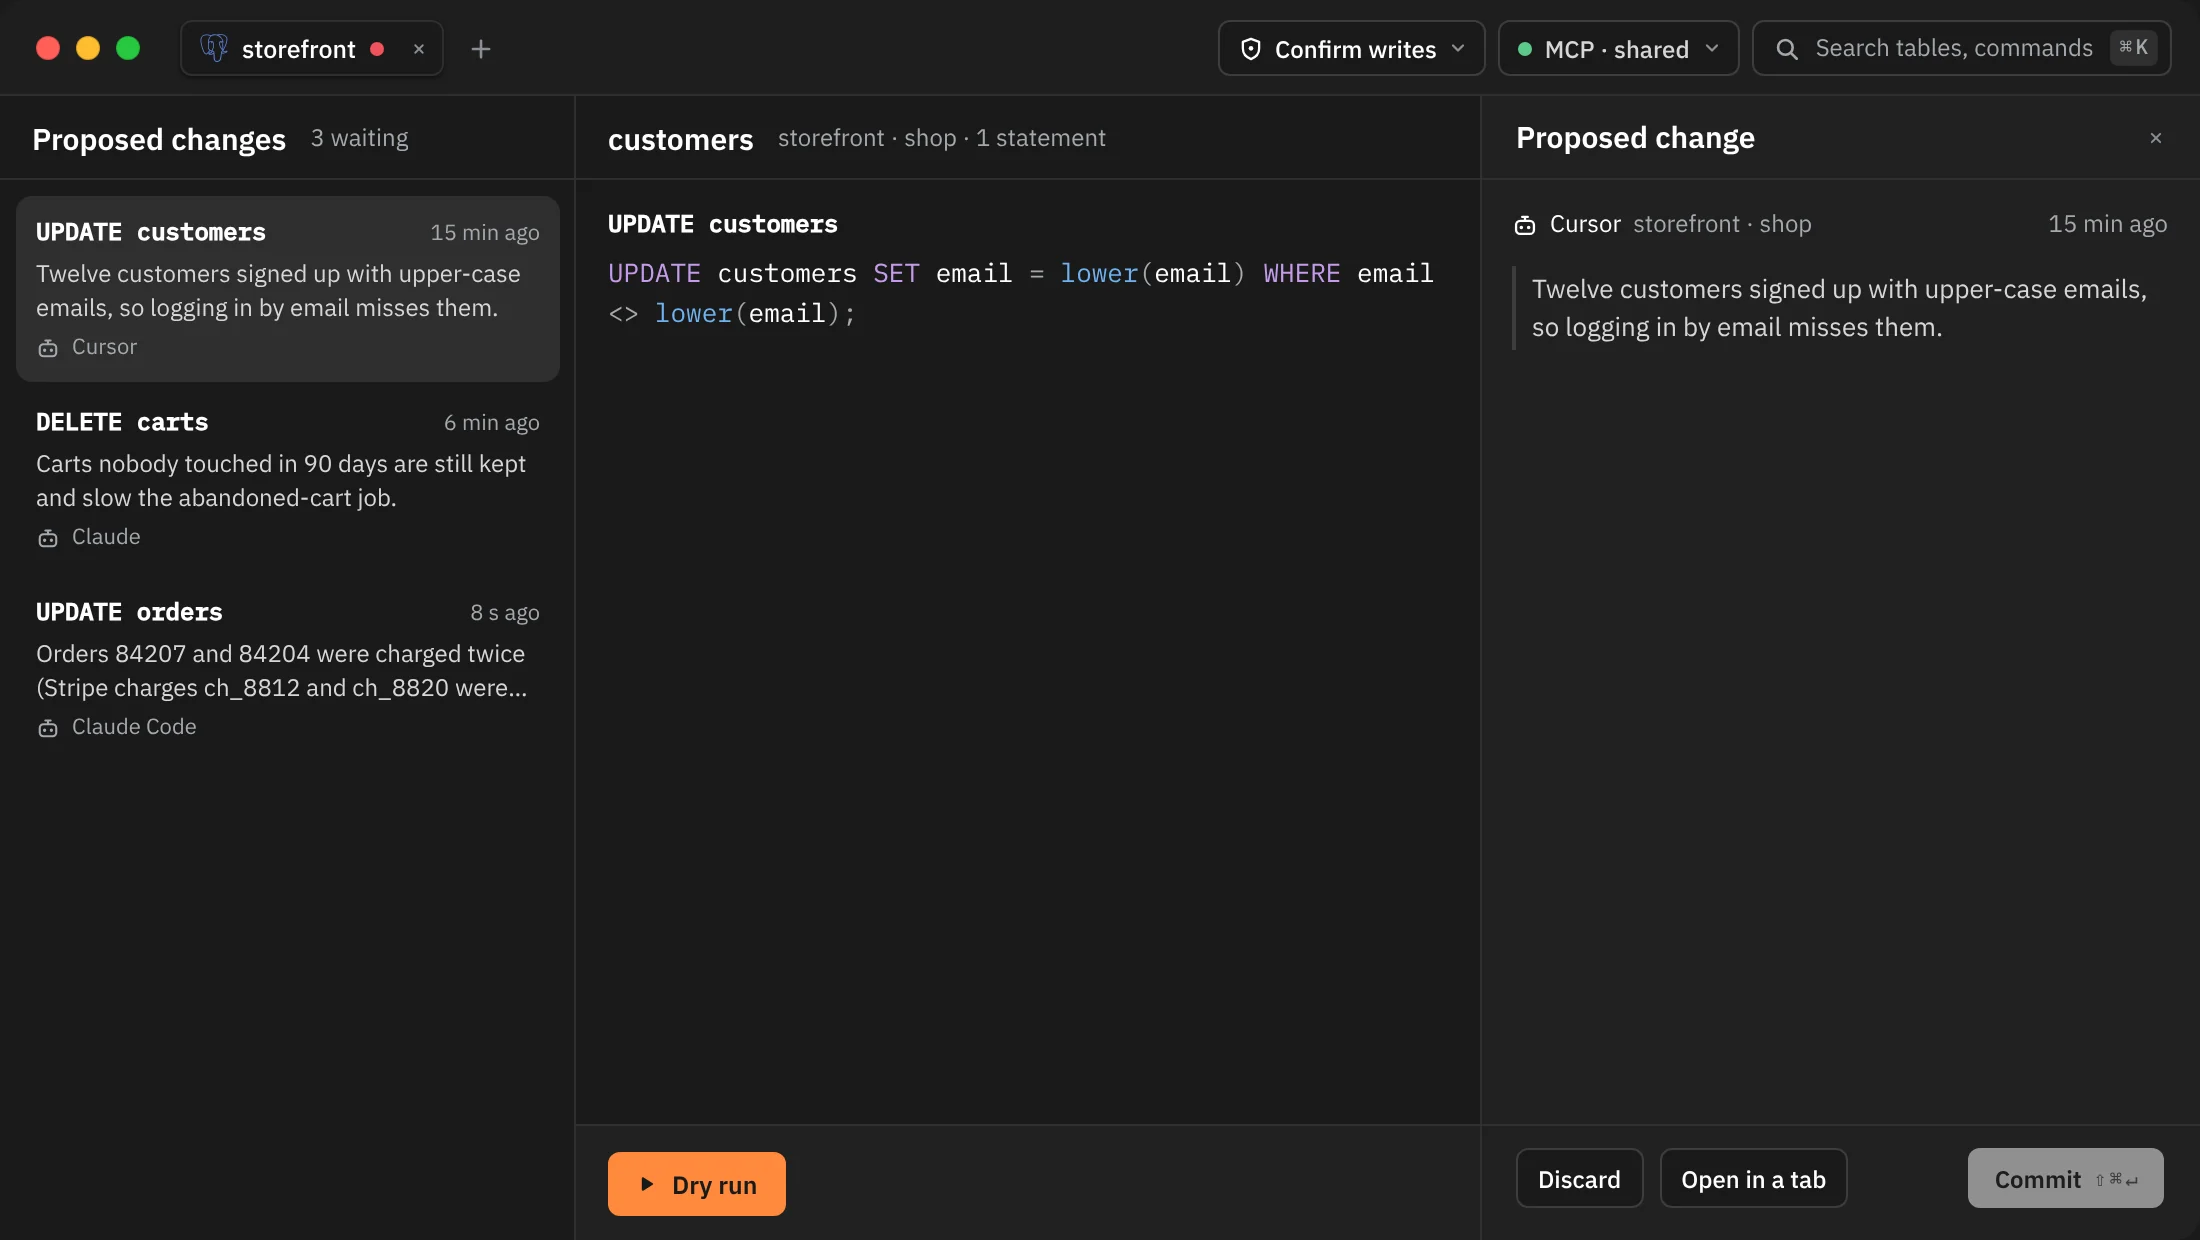Click the Dry run button
Image resolution: width=2200 pixels, height=1240 pixels.
(x=697, y=1184)
